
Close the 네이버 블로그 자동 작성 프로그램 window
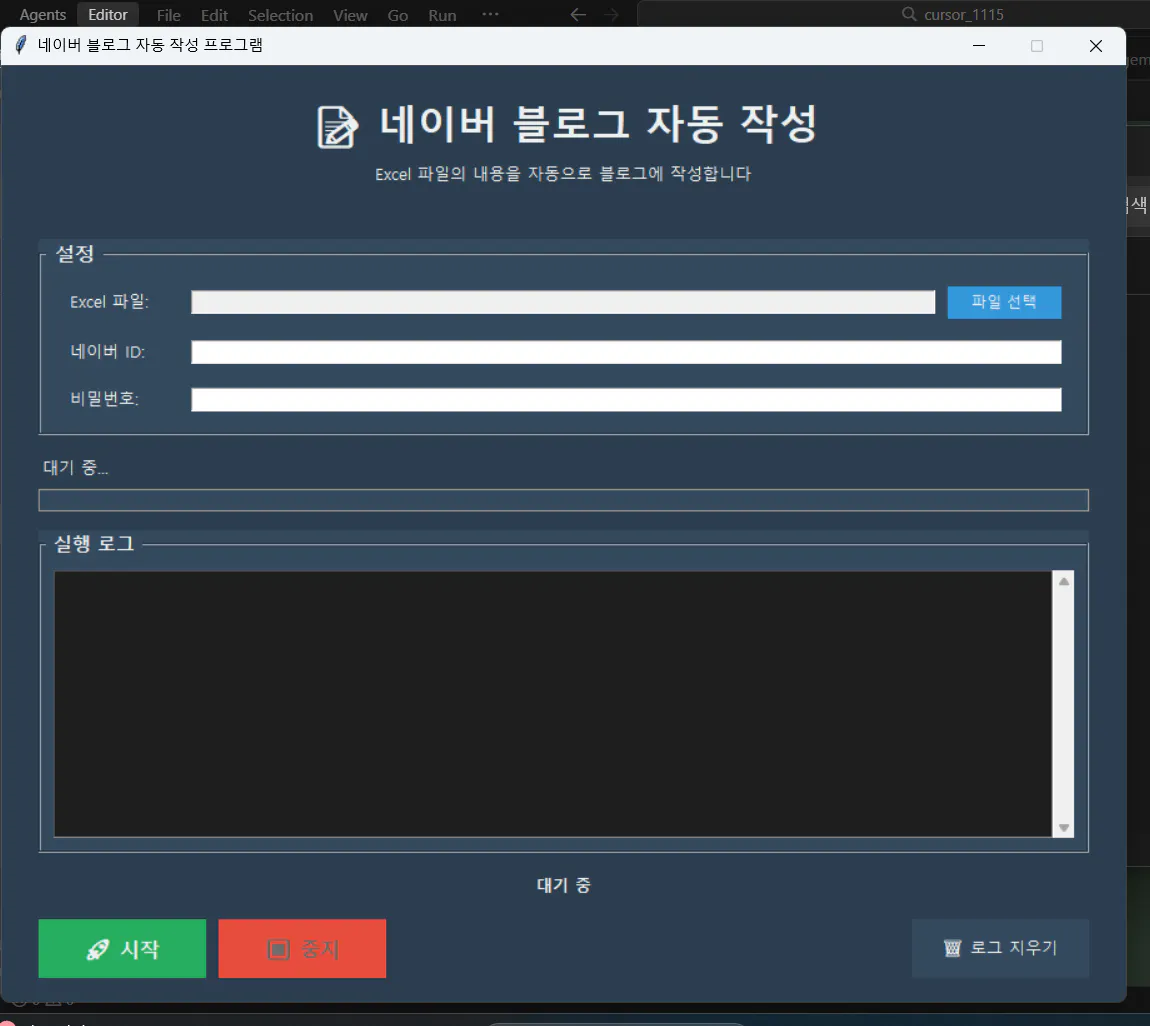1096,45
